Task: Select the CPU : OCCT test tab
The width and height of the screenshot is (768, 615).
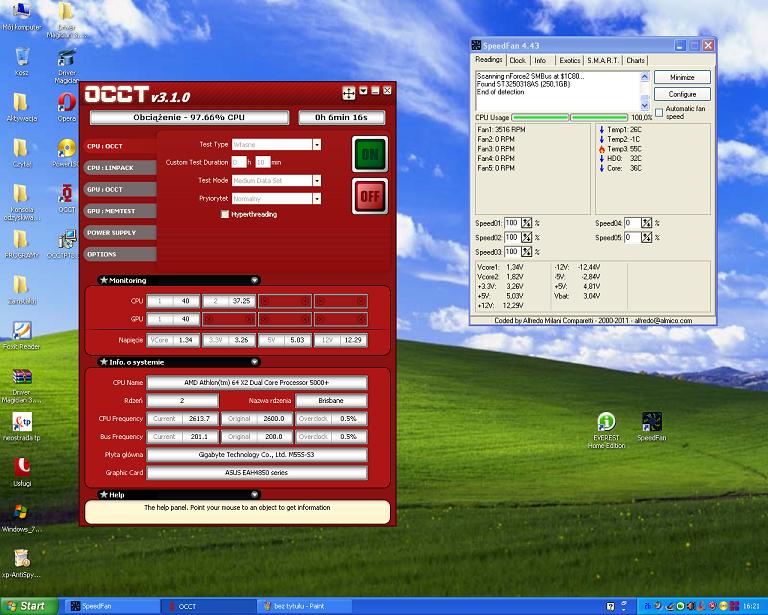Action: click(x=120, y=146)
